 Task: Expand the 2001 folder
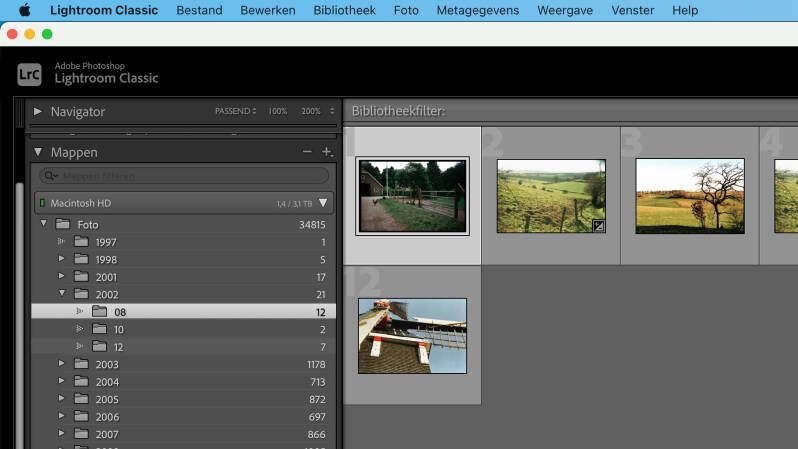coord(62,277)
